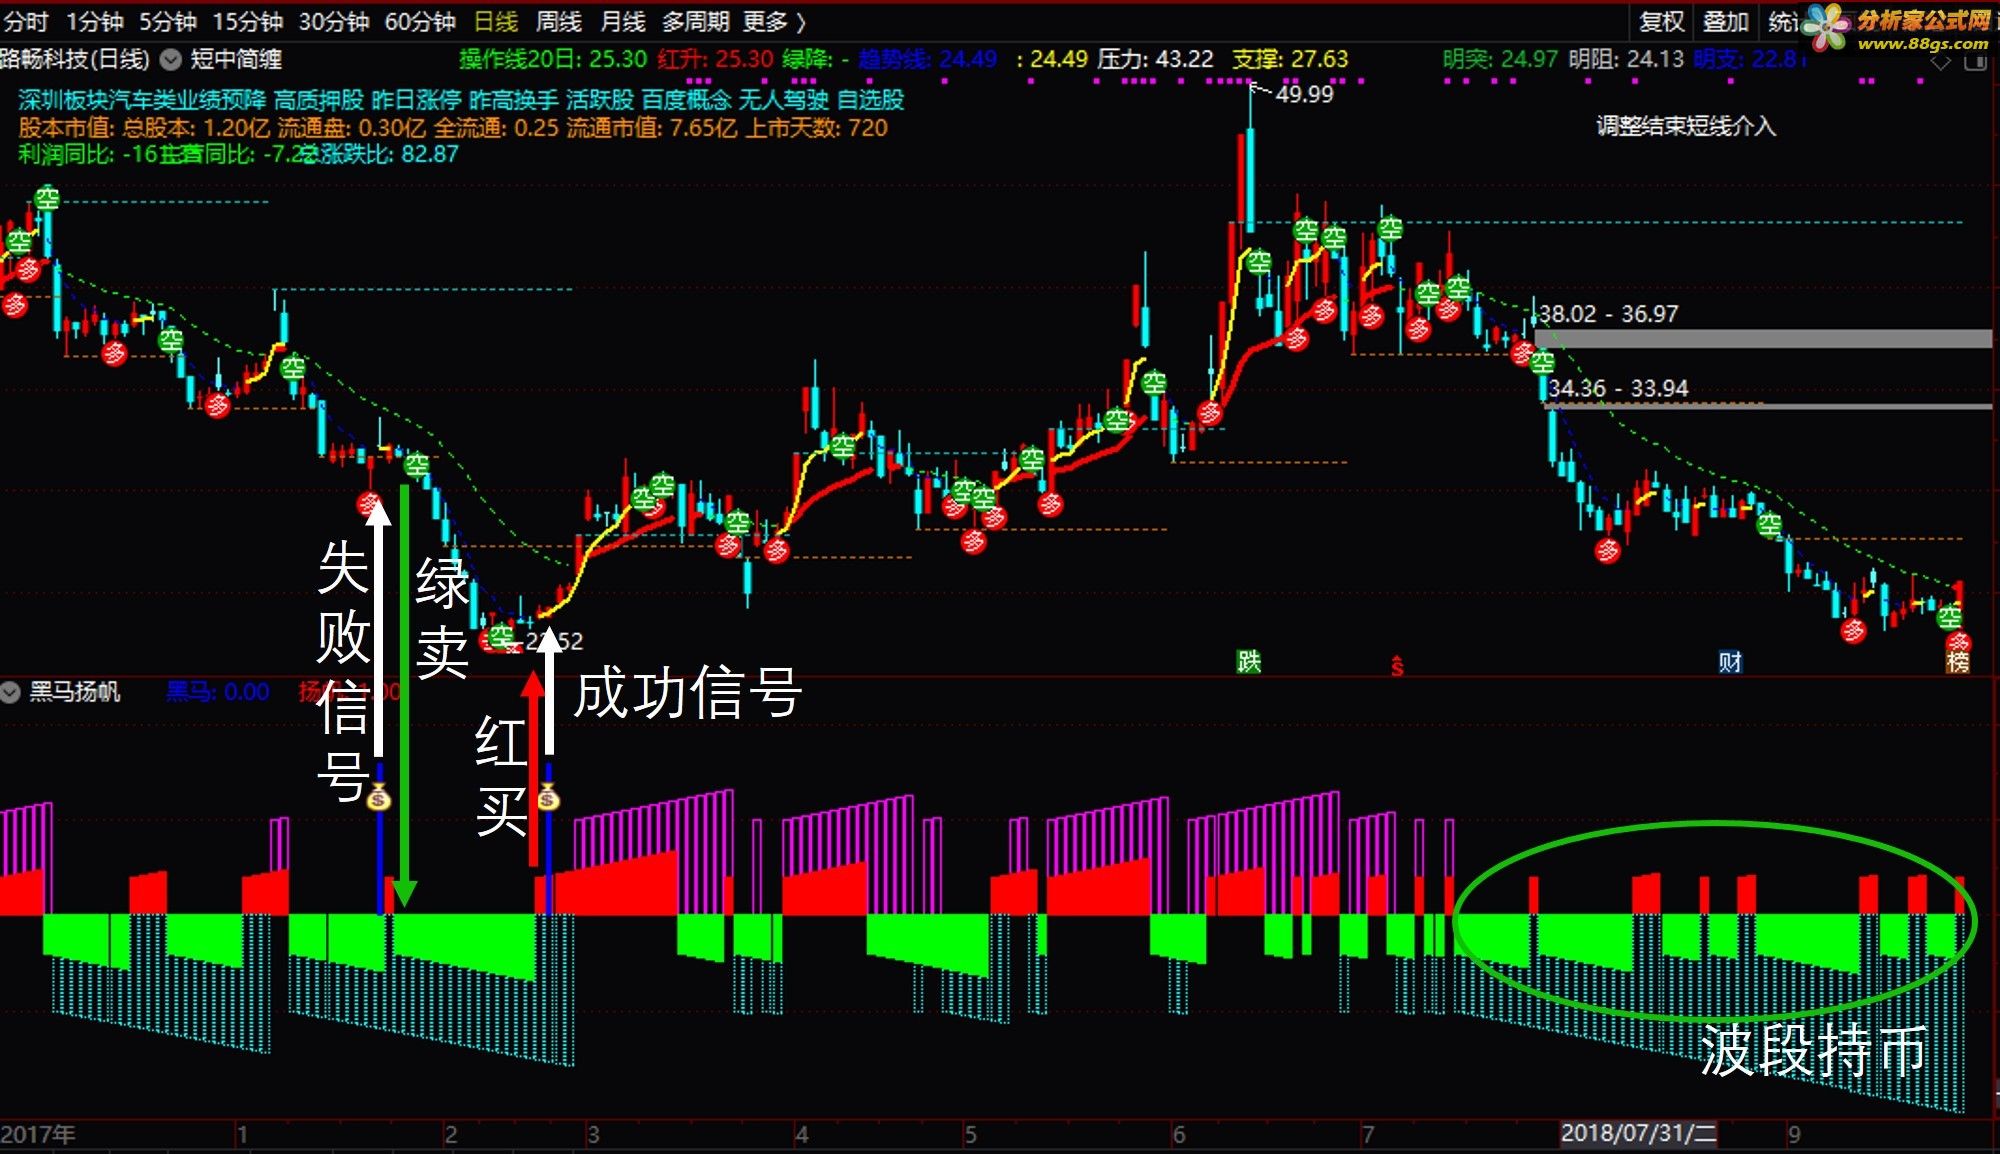
Task: Click the green 跌 event marker
Action: 1249,661
